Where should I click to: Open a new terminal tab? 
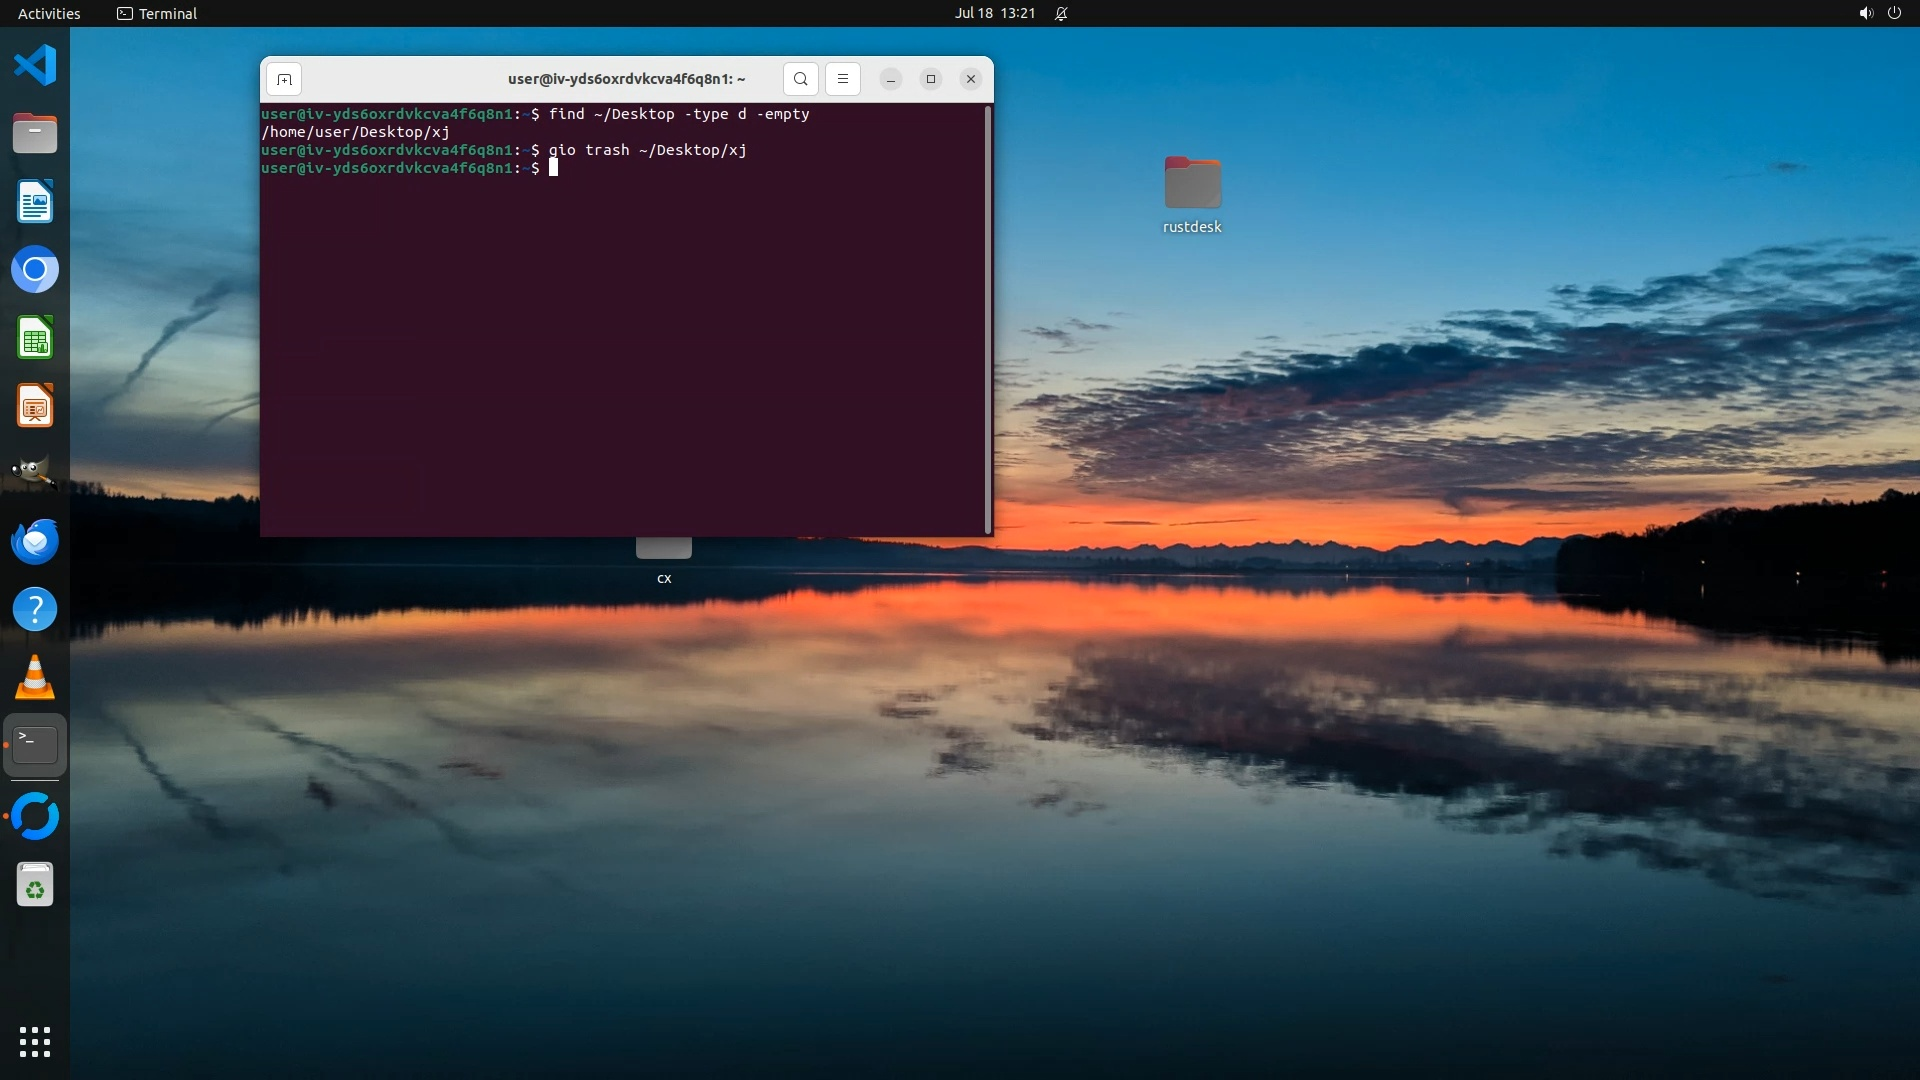pyautogui.click(x=284, y=79)
